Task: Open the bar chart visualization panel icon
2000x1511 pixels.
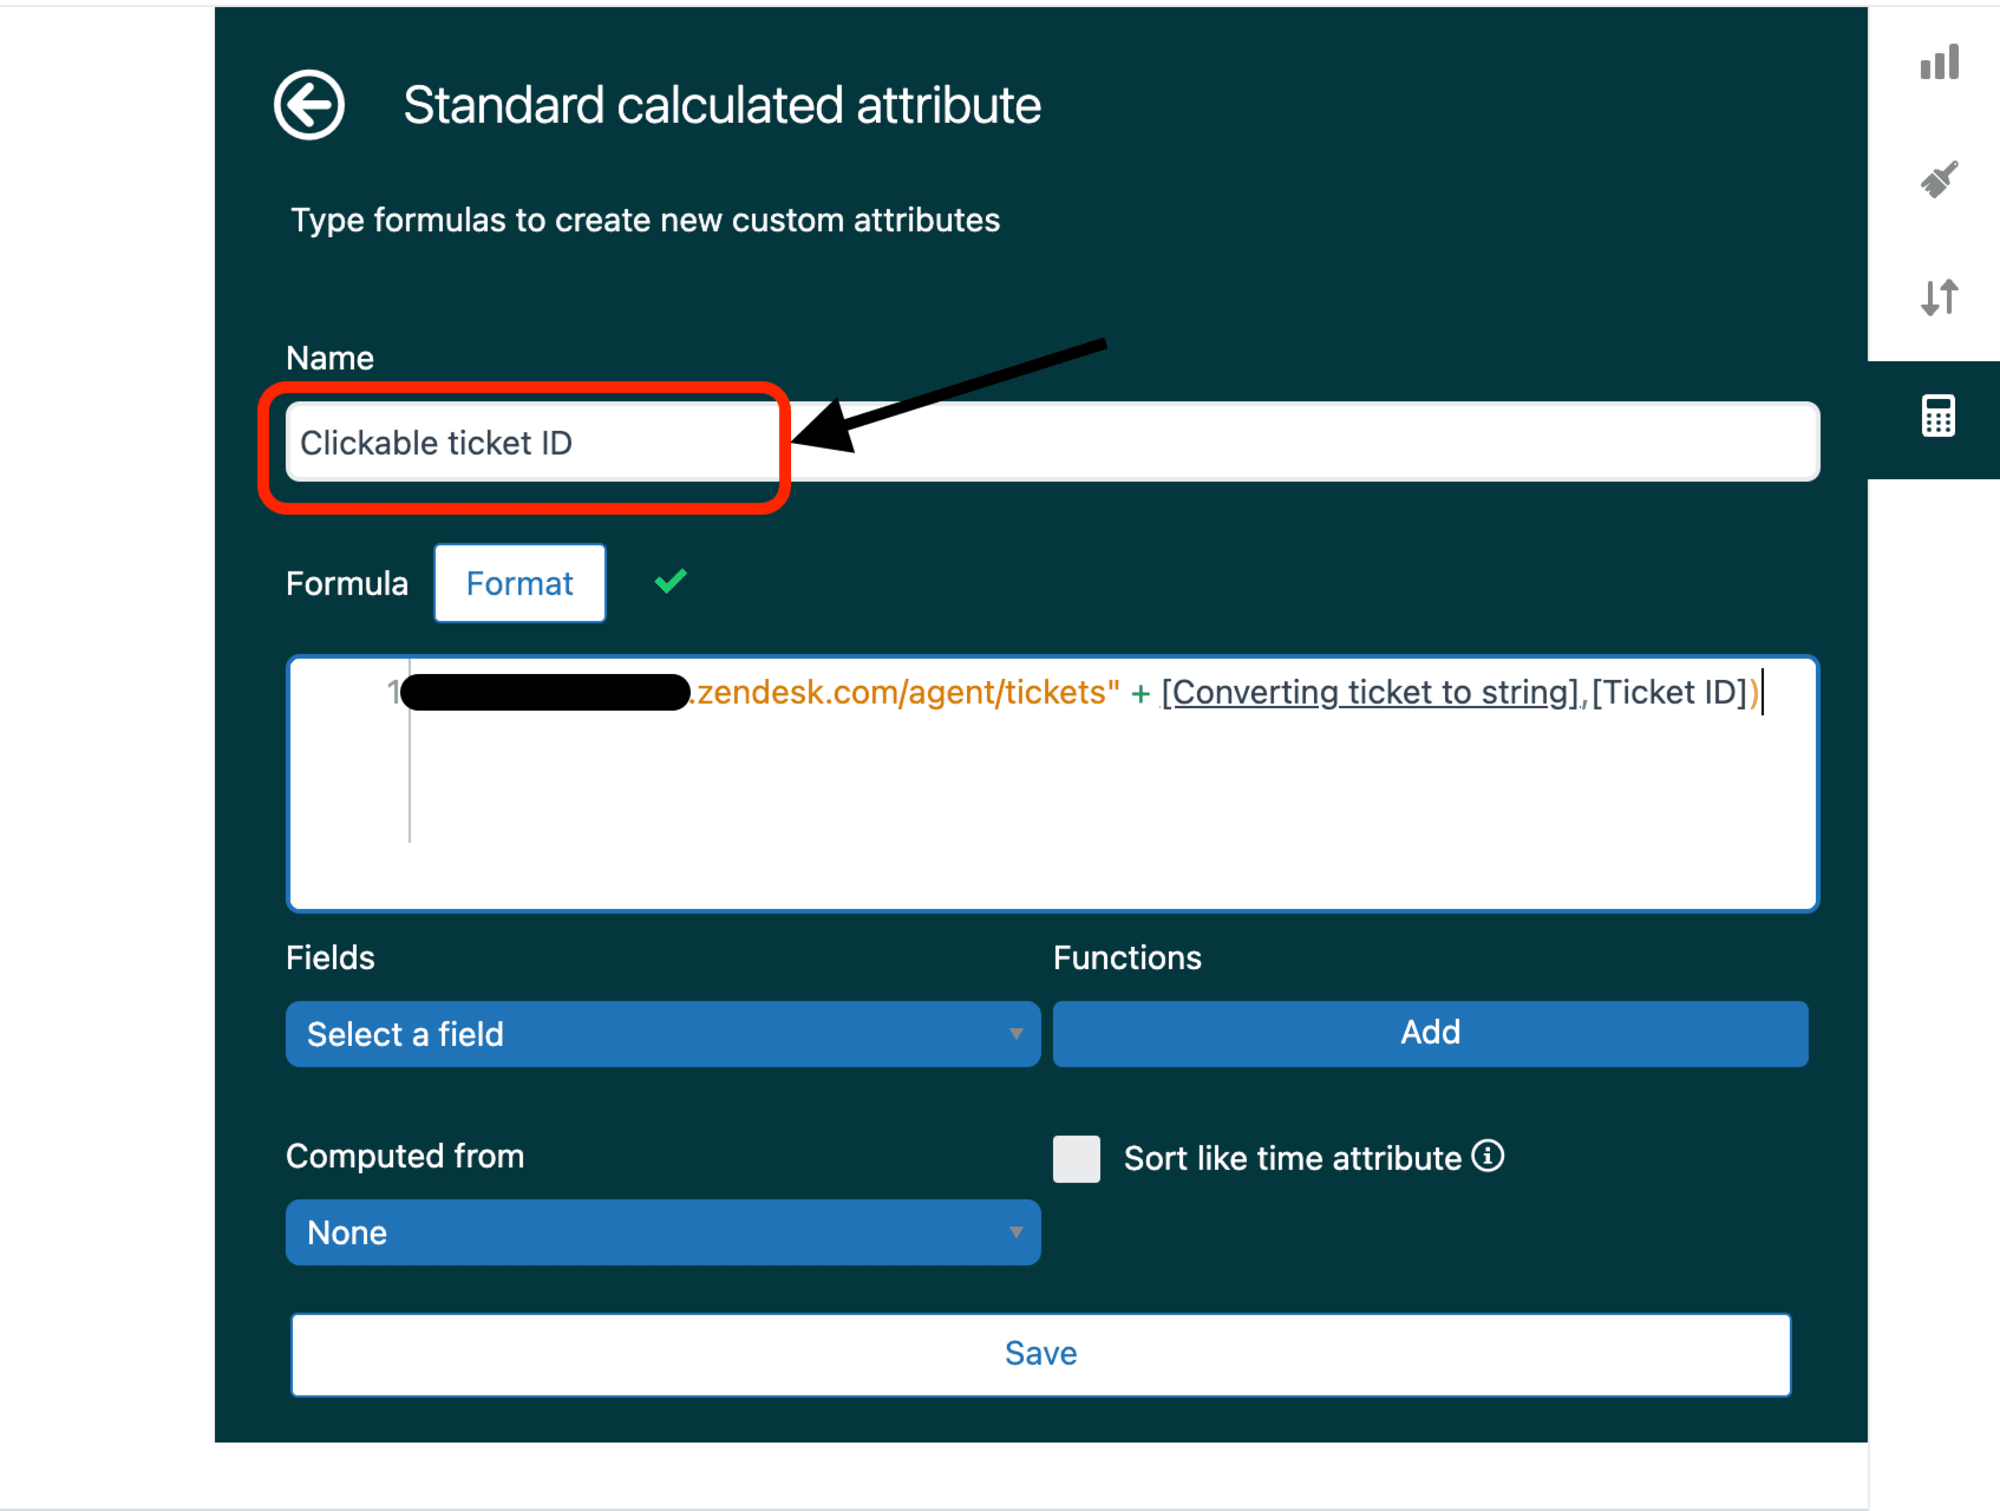Action: tap(1939, 62)
